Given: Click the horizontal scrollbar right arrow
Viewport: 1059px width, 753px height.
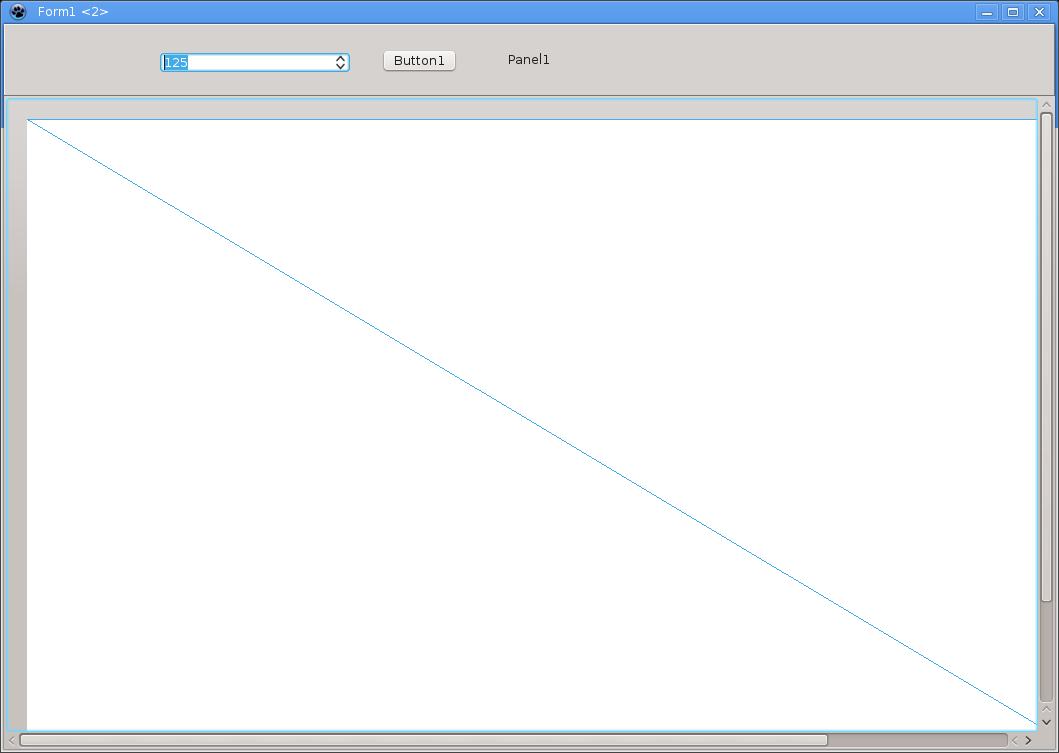Looking at the screenshot, I should pyautogui.click(x=1028, y=740).
